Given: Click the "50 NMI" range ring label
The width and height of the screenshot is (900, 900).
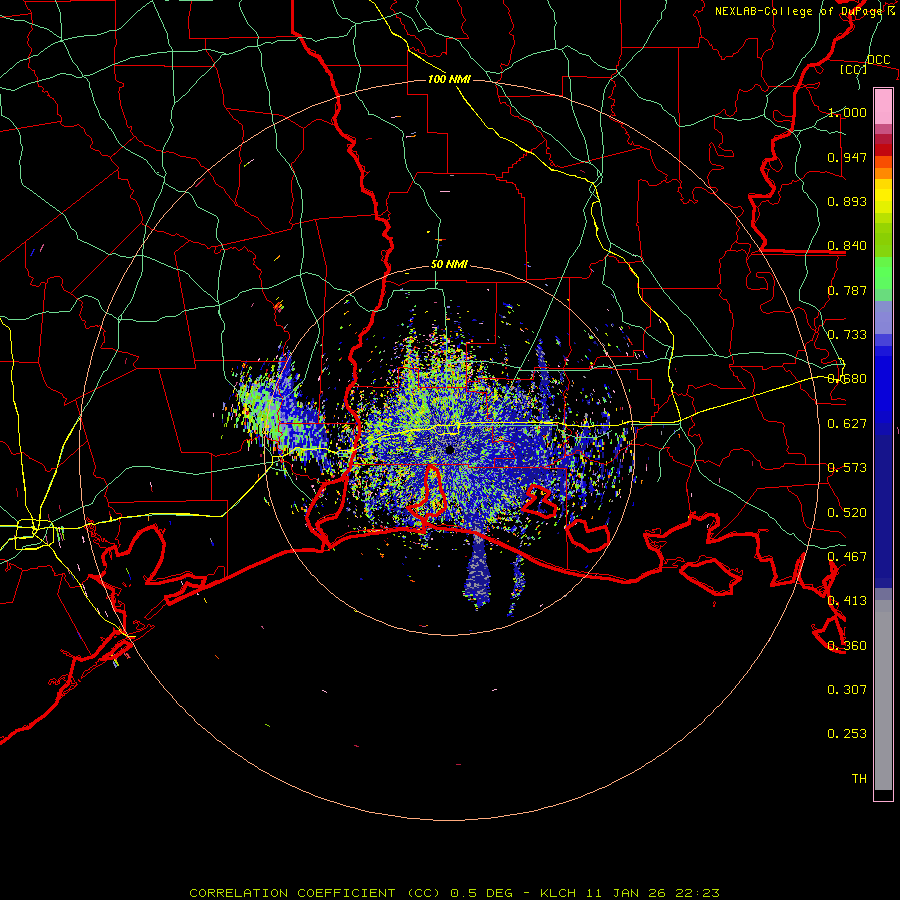Looking at the screenshot, I should (449, 265).
